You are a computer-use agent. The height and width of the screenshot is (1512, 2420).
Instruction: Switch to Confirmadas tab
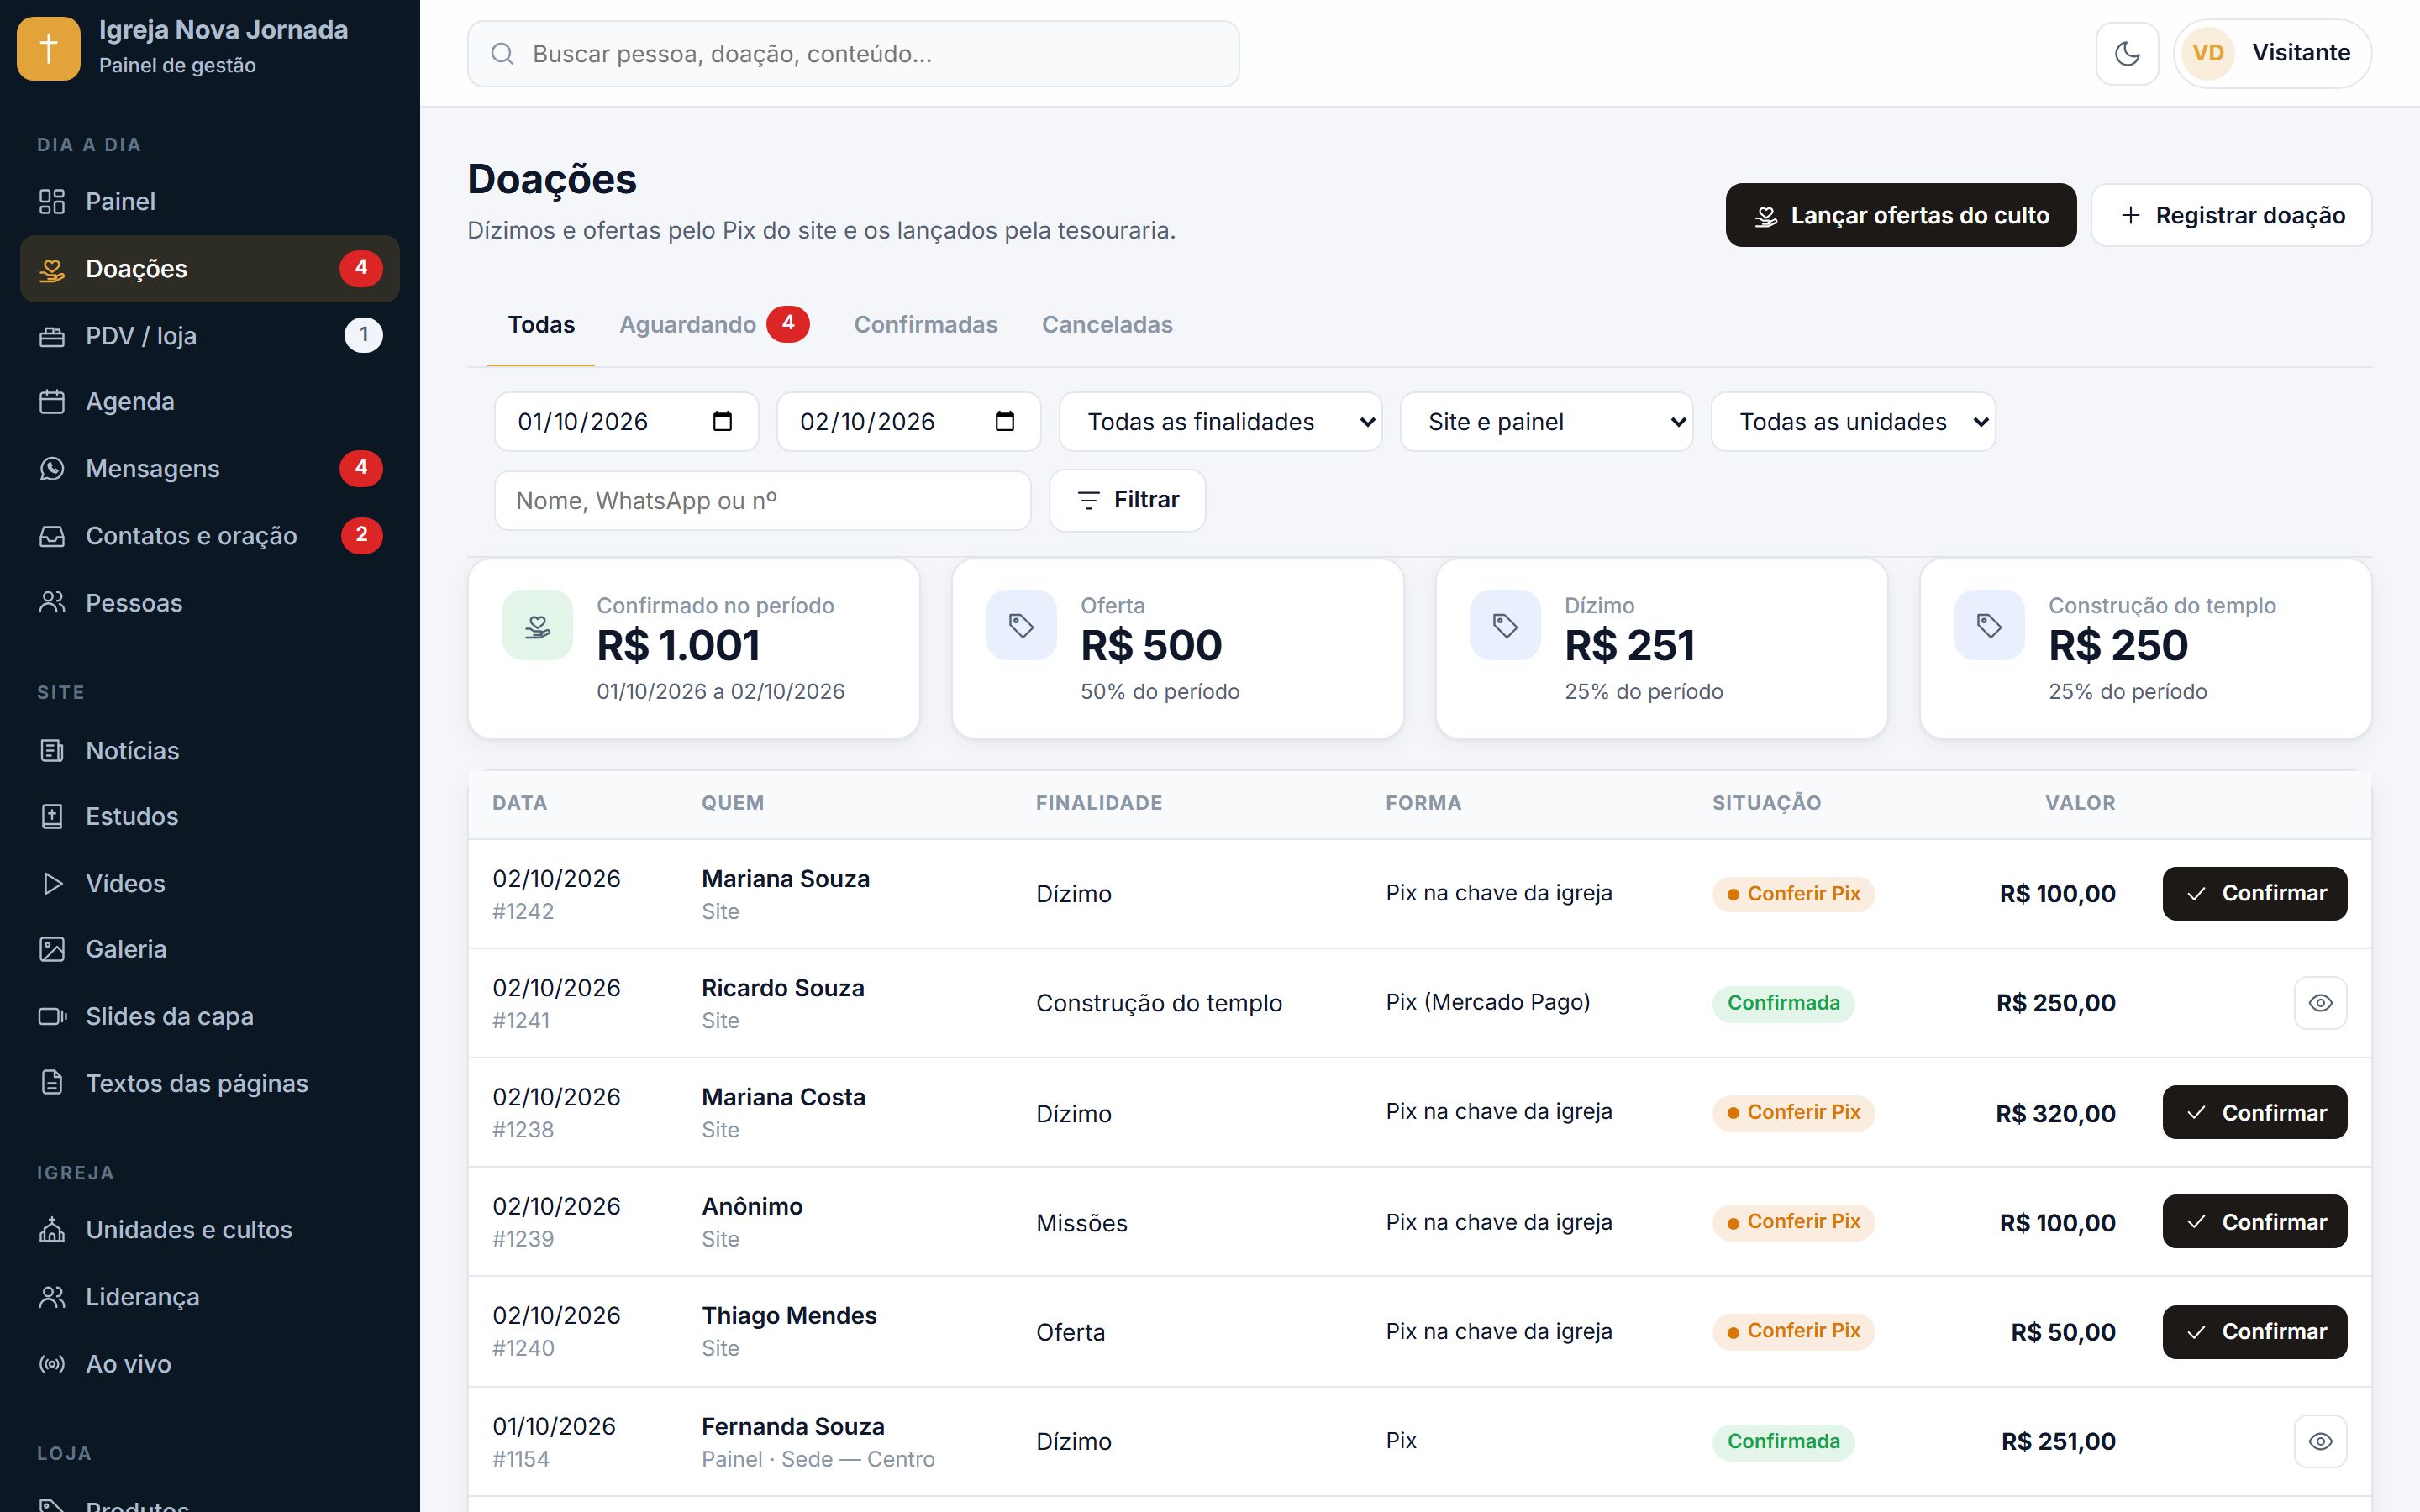pyautogui.click(x=925, y=325)
